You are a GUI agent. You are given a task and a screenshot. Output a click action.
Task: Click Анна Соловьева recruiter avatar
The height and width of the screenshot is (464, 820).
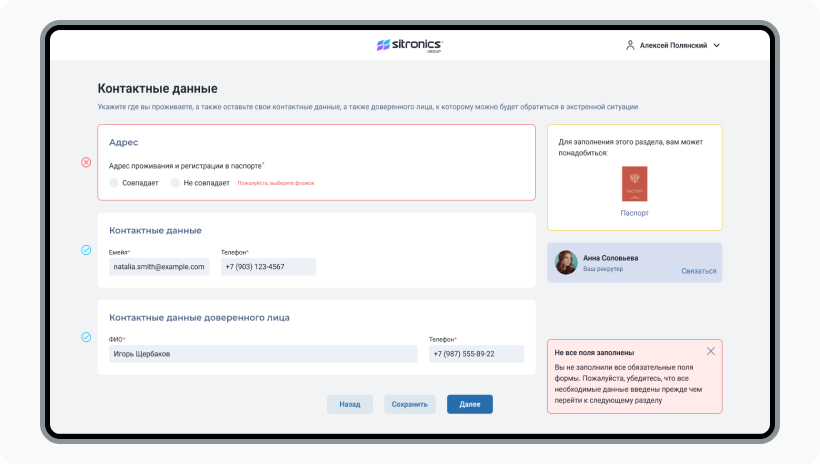tap(566, 262)
